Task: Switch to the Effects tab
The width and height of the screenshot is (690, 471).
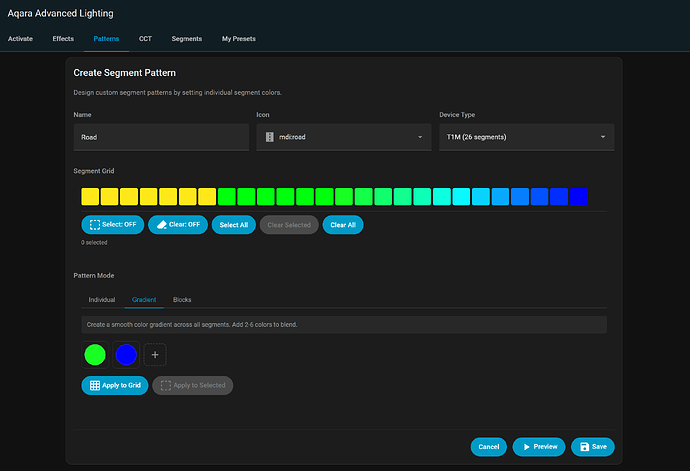Action: tap(63, 39)
